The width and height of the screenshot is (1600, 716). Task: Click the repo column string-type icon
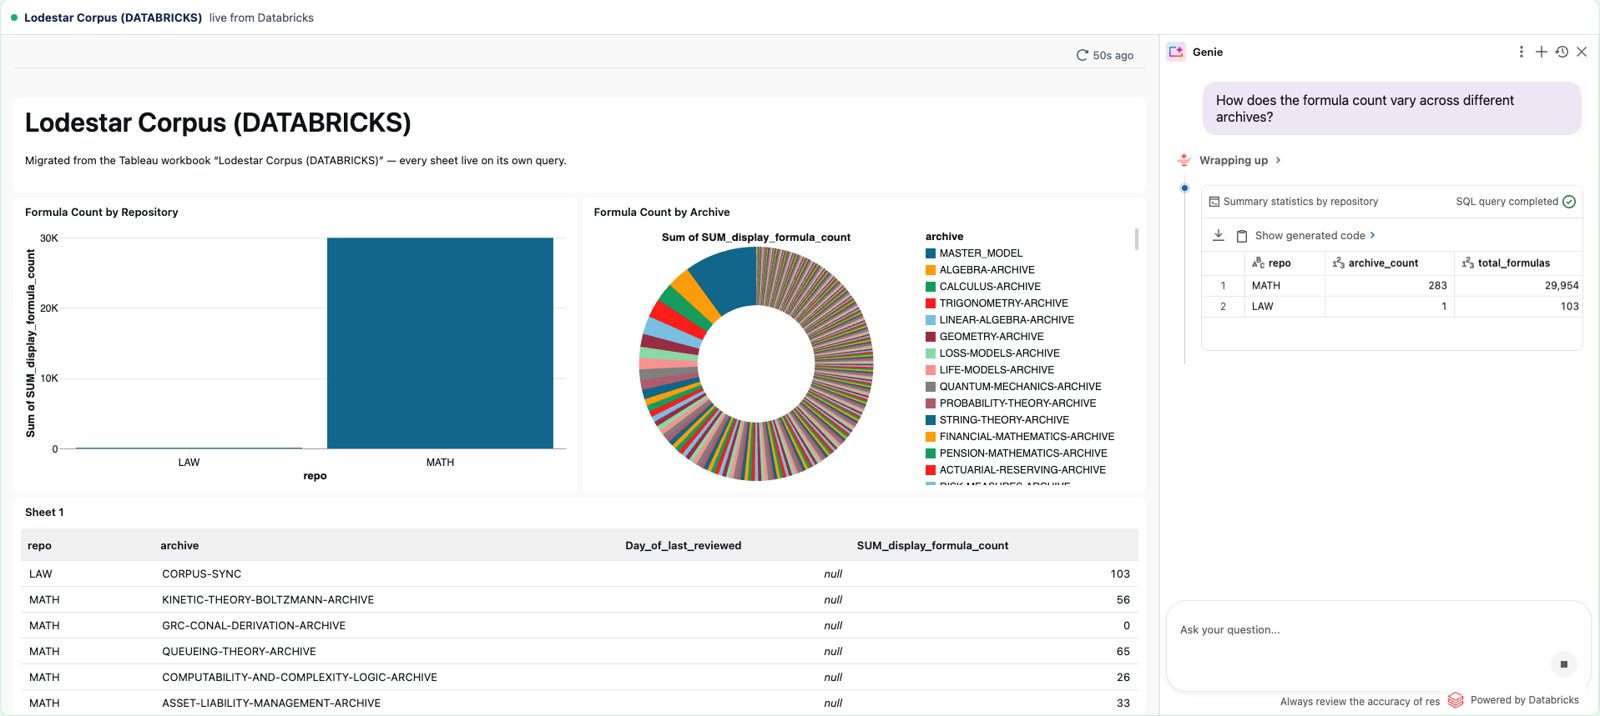[1258, 263]
